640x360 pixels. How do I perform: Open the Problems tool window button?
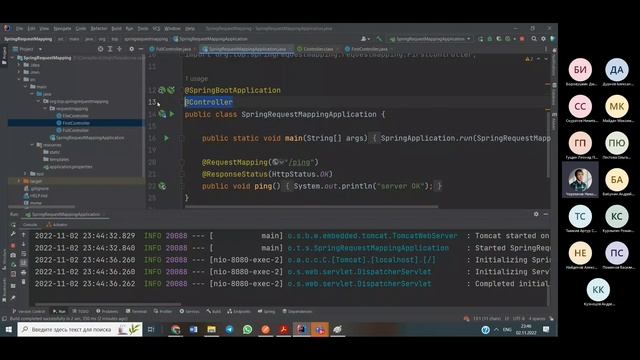pos(107,311)
